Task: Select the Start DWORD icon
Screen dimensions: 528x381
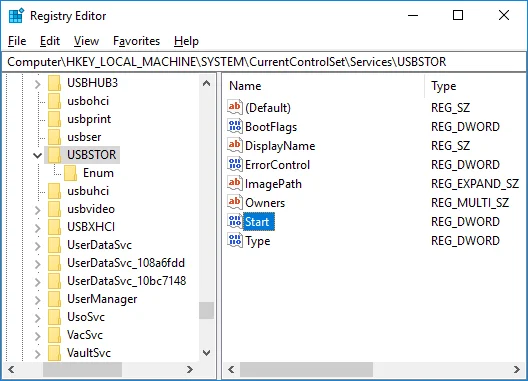Action: 235,222
